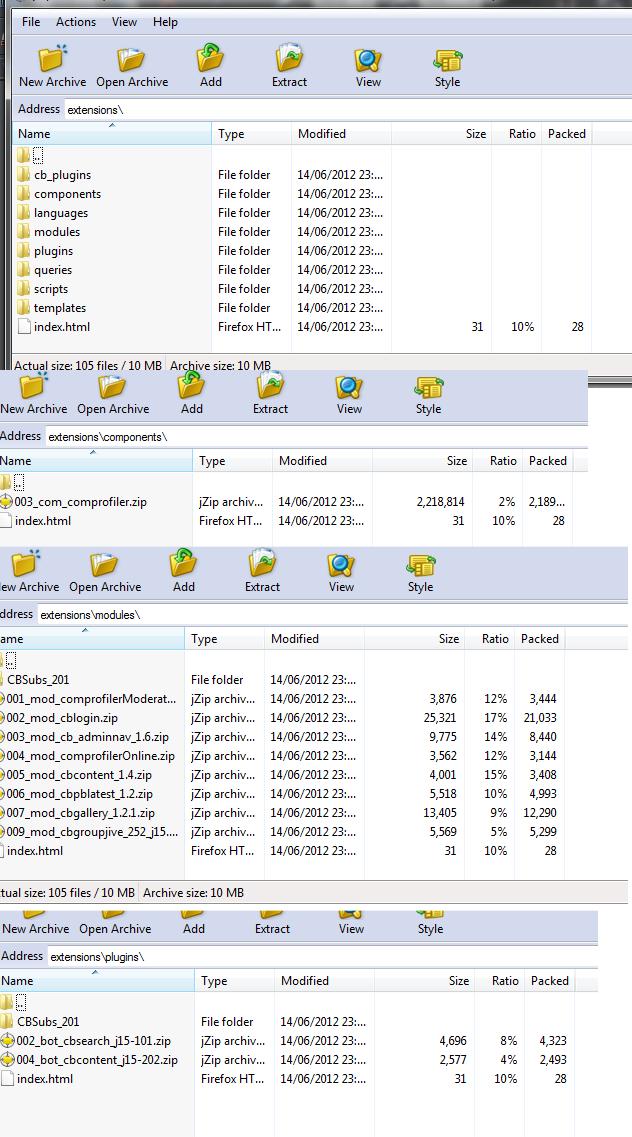Select 007_mod_cbgallery_1.2.1.zip archive
Viewport: 632px width, 1137px height.
click(x=80, y=813)
